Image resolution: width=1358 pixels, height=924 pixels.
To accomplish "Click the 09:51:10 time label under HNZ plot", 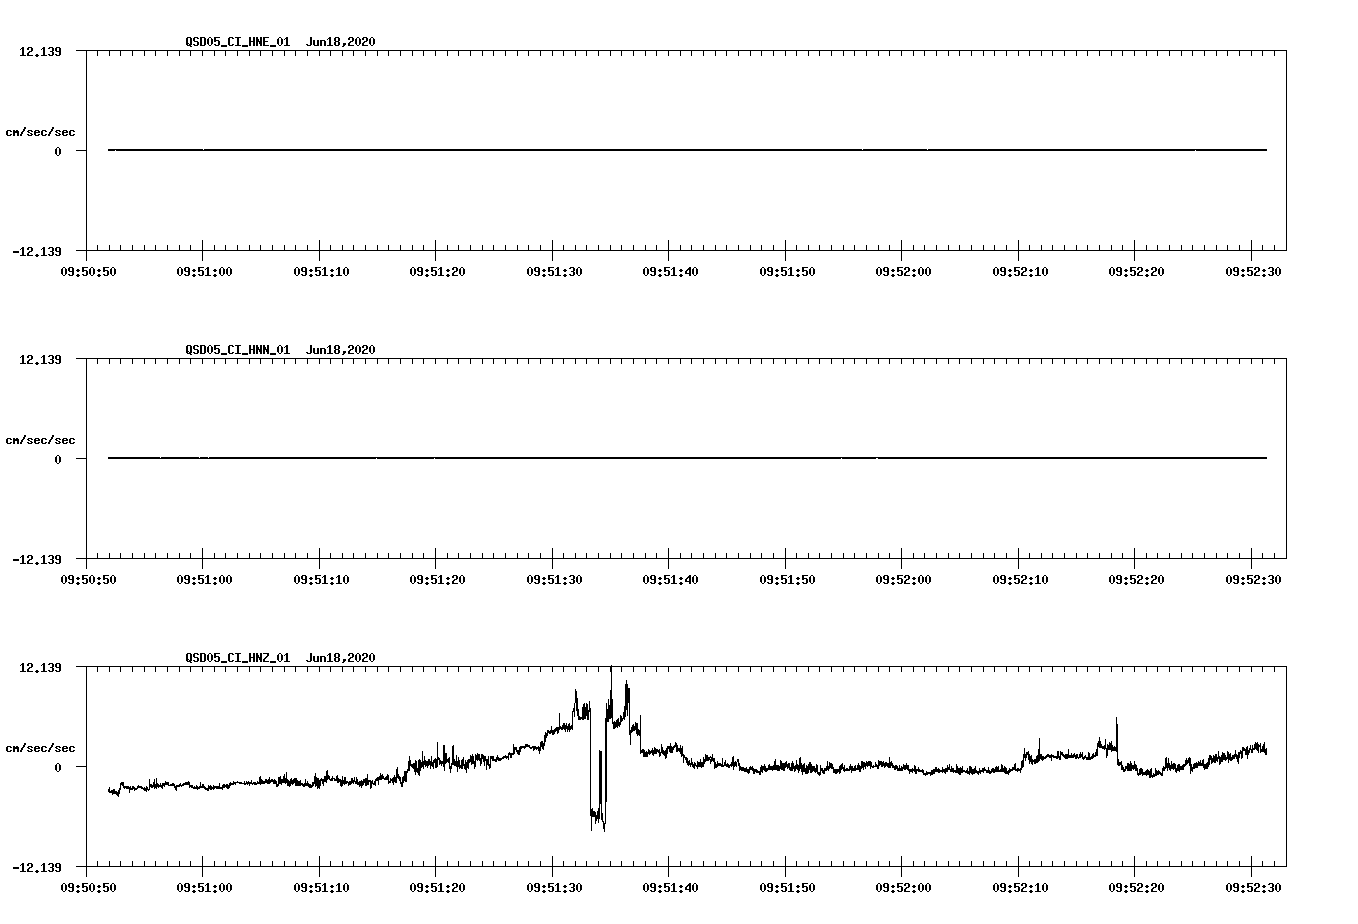I will [x=321, y=887].
